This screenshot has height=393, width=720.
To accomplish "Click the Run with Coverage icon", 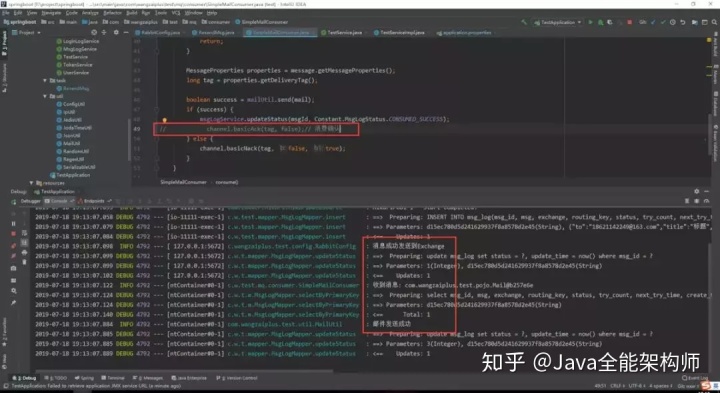I will click(x=610, y=22).
